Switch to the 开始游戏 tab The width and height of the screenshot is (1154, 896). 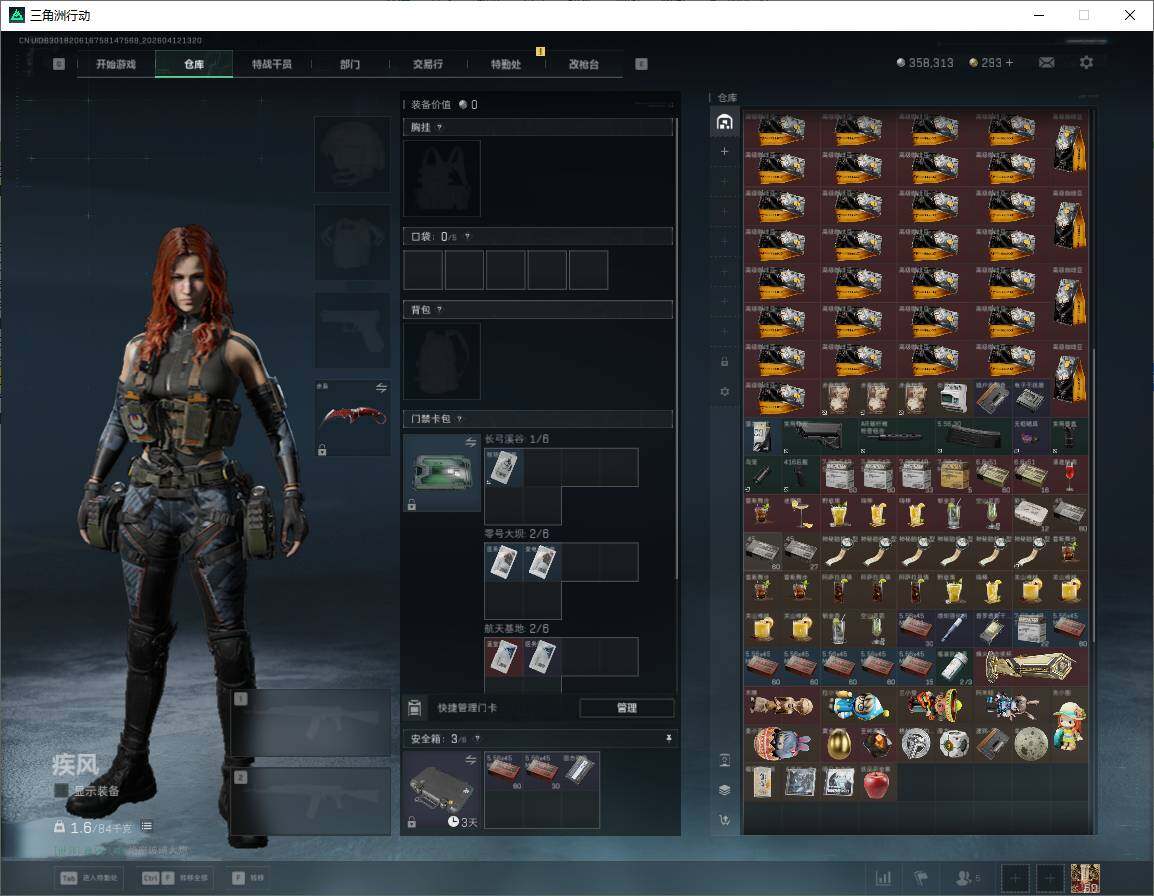click(x=116, y=64)
